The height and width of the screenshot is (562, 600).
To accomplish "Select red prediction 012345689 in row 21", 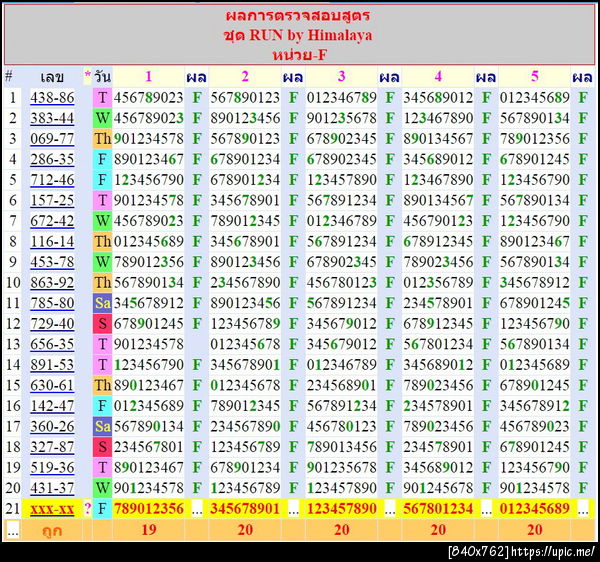I will point(535,509).
